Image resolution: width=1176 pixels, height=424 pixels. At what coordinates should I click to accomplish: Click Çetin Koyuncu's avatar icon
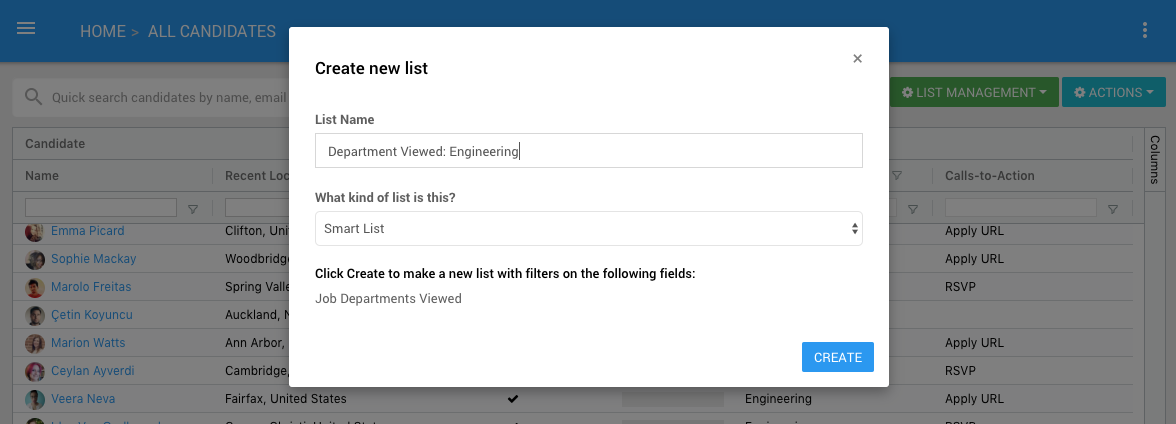[35, 316]
